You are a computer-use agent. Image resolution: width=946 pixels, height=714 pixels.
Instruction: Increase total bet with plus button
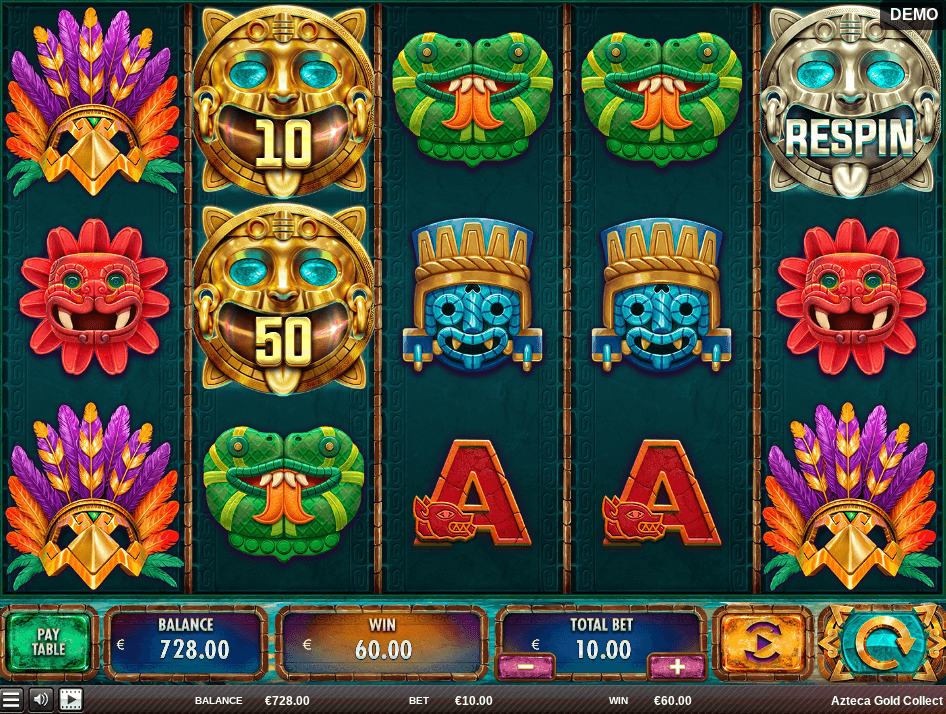676,666
